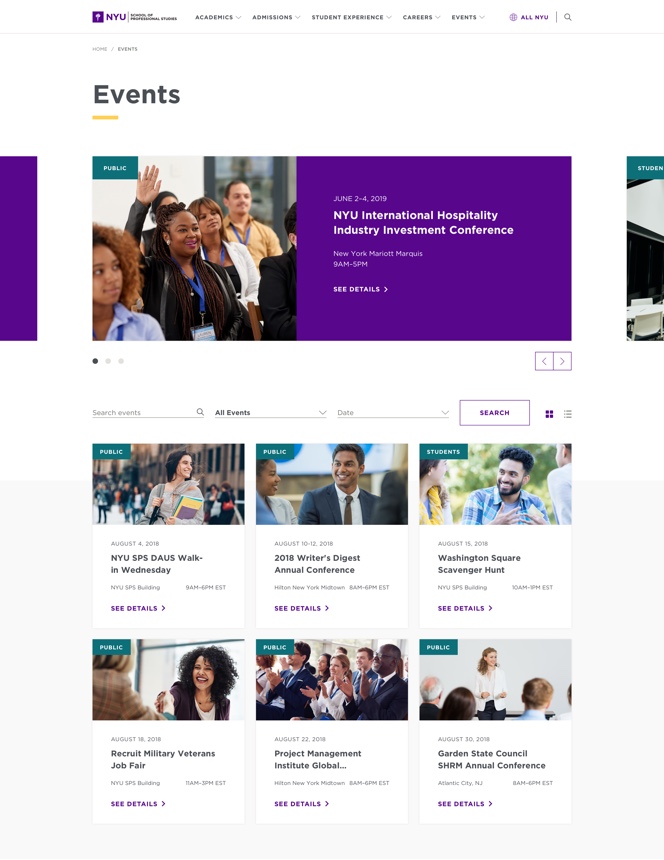Click the Washington Square Scavenger Hunt thumbnail
664x860 pixels.
click(495, 484)
